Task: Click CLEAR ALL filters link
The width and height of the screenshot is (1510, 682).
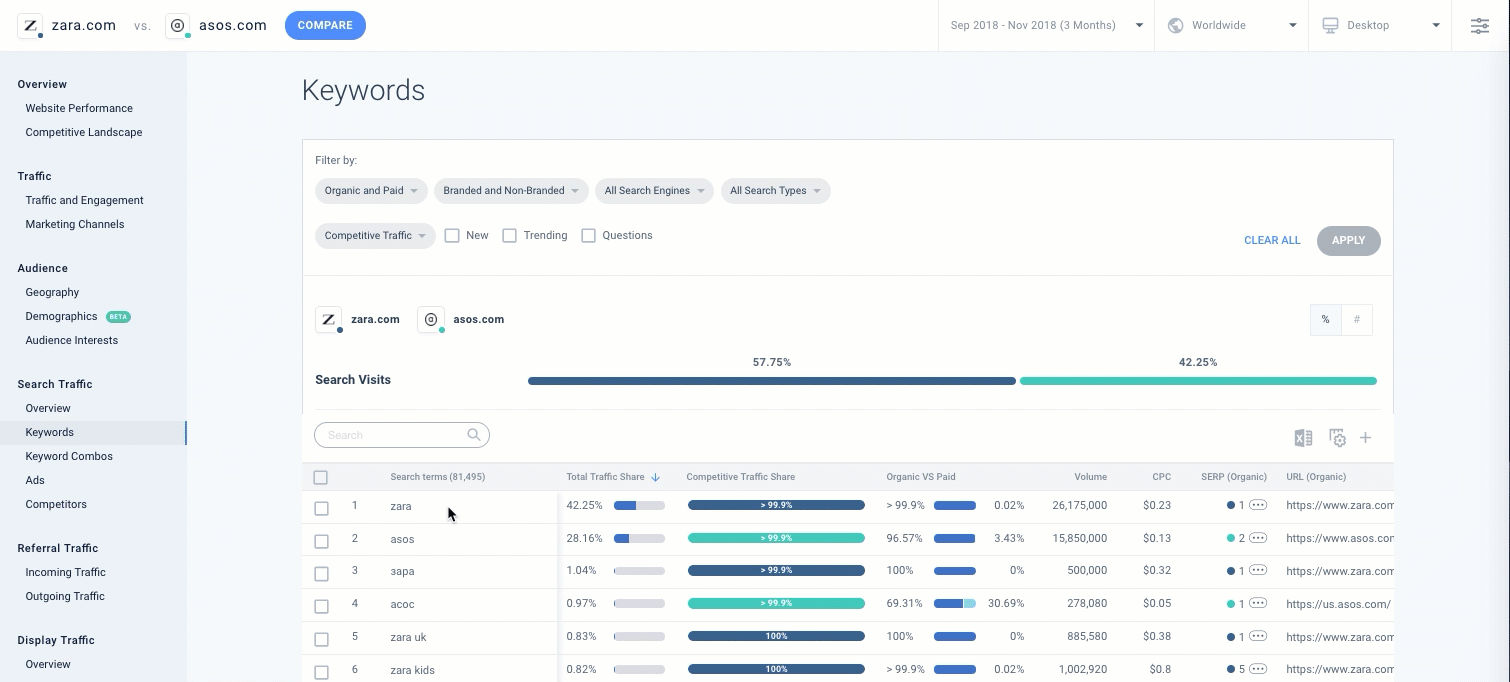Action: [1272, 240]
